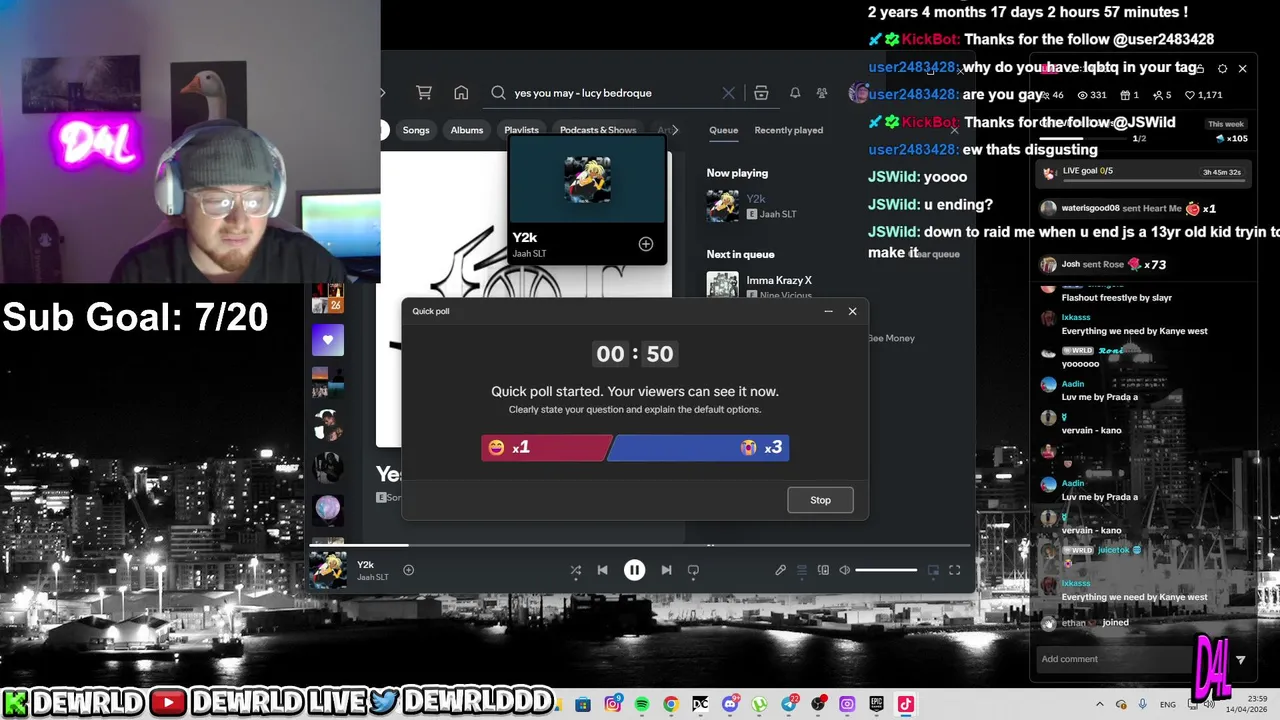Open lyrics microphone icon in Spotify
Viewport: 1280px width, 720px height.
pyautogui.click(x=780, y=570)
